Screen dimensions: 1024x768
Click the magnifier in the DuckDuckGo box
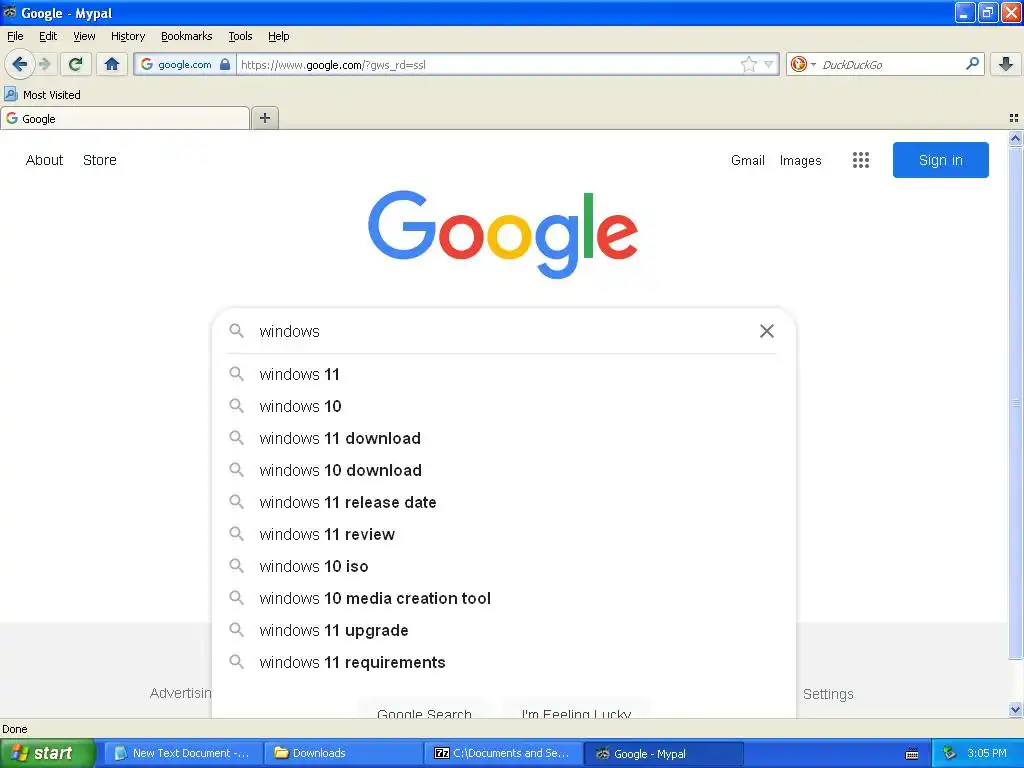(972, 64)
